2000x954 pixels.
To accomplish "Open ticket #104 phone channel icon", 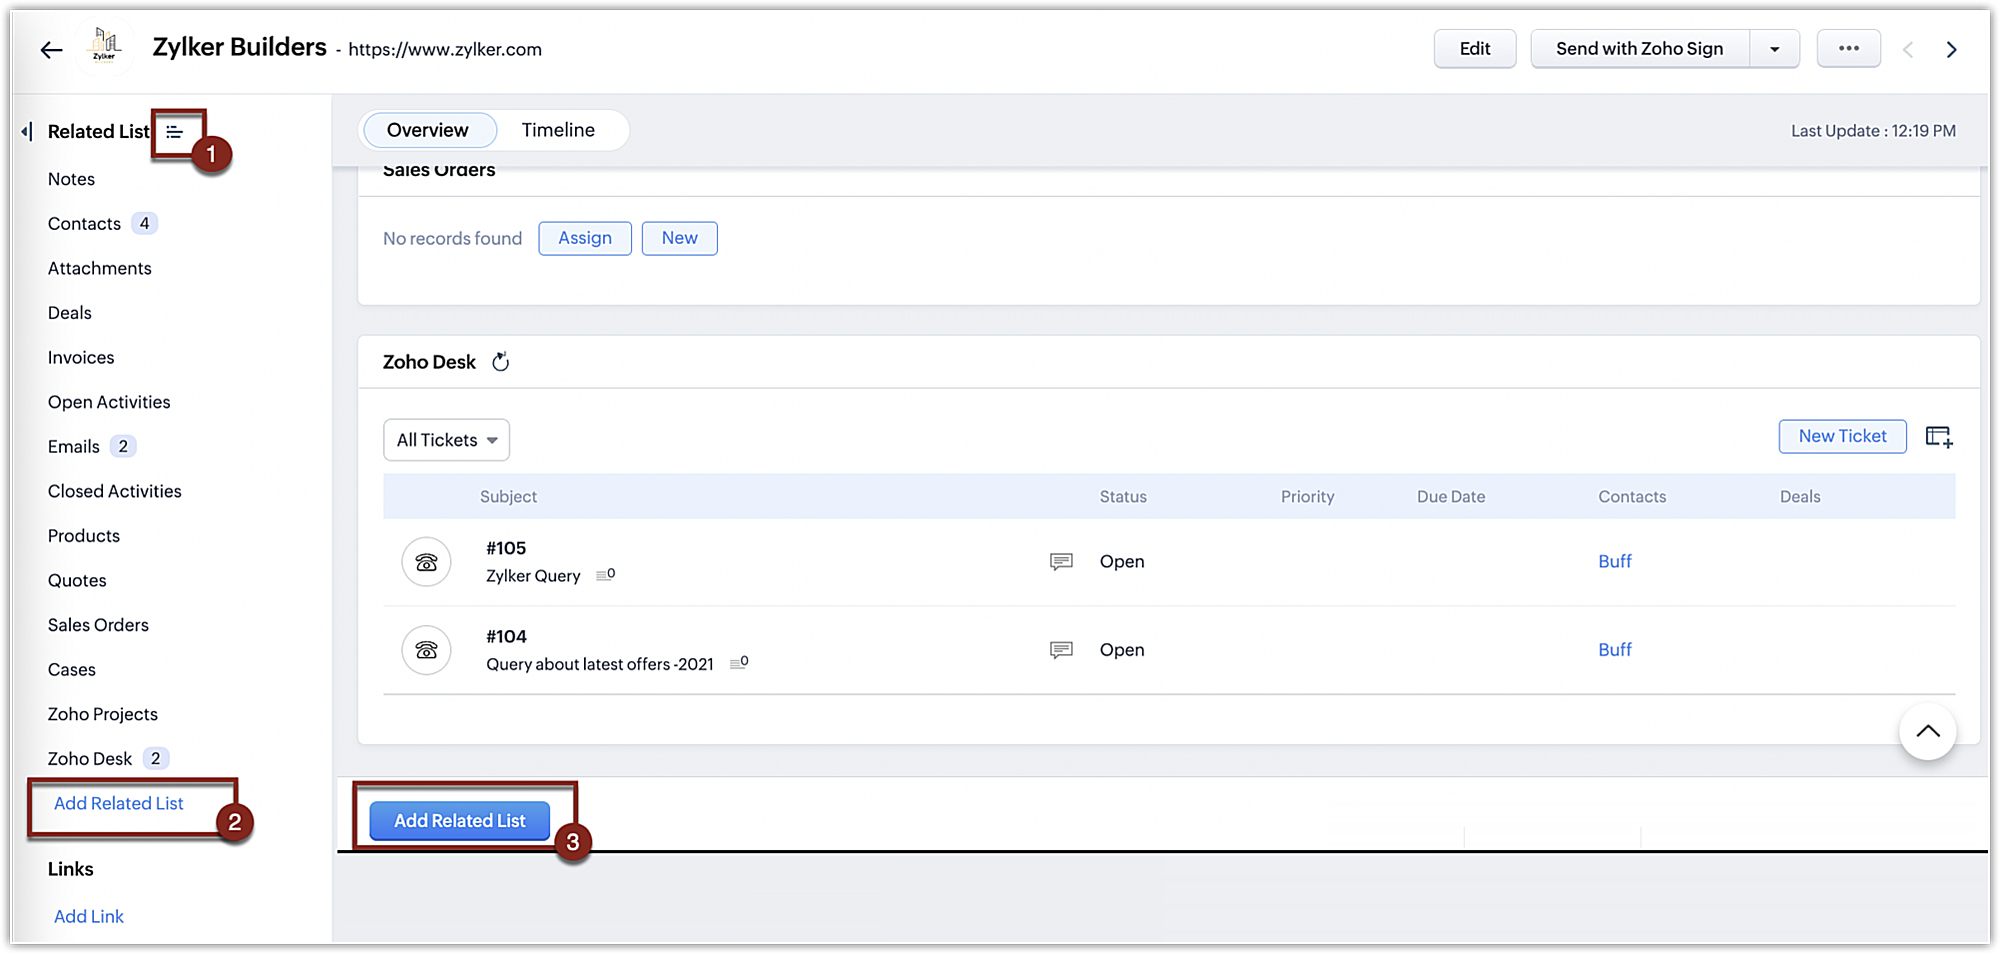I will [426, 650].
